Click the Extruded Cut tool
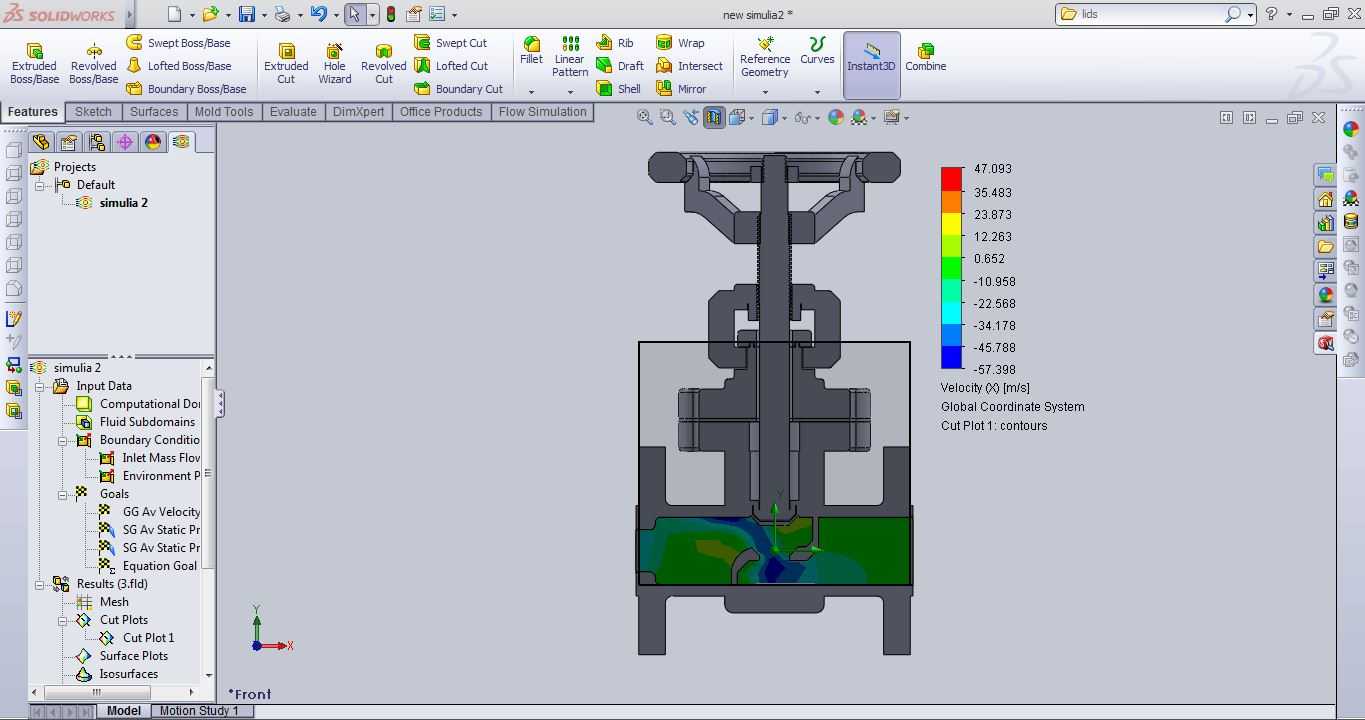Viewport: 1365px width, 720px height. click(x=286, y=65)
